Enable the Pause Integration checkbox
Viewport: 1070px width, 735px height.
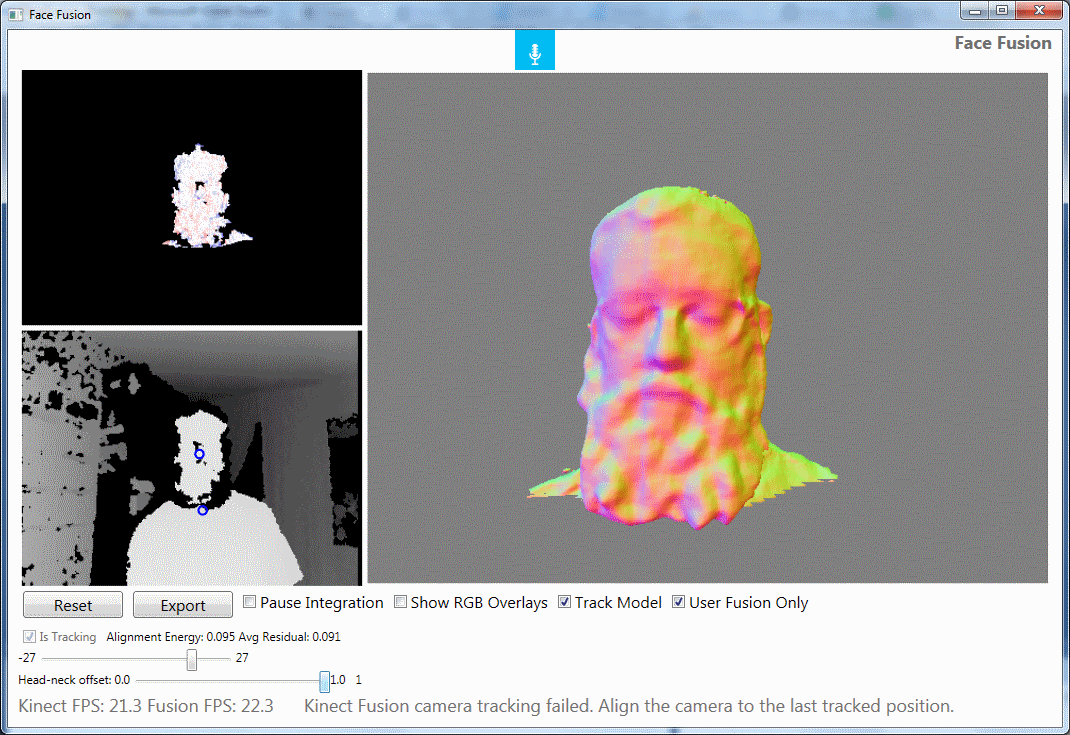point(250,602)
